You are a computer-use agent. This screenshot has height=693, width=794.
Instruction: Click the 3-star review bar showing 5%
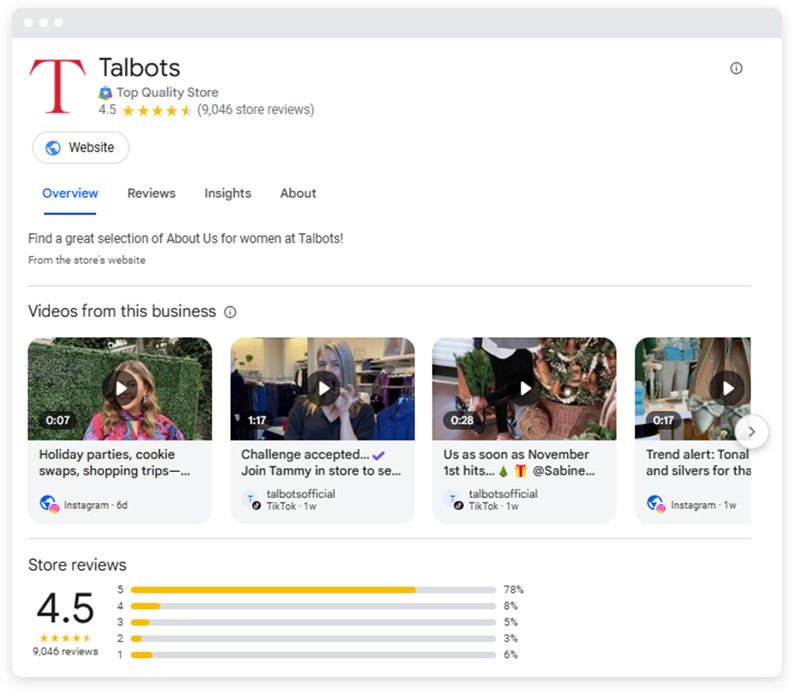click(x=313, y=622)
